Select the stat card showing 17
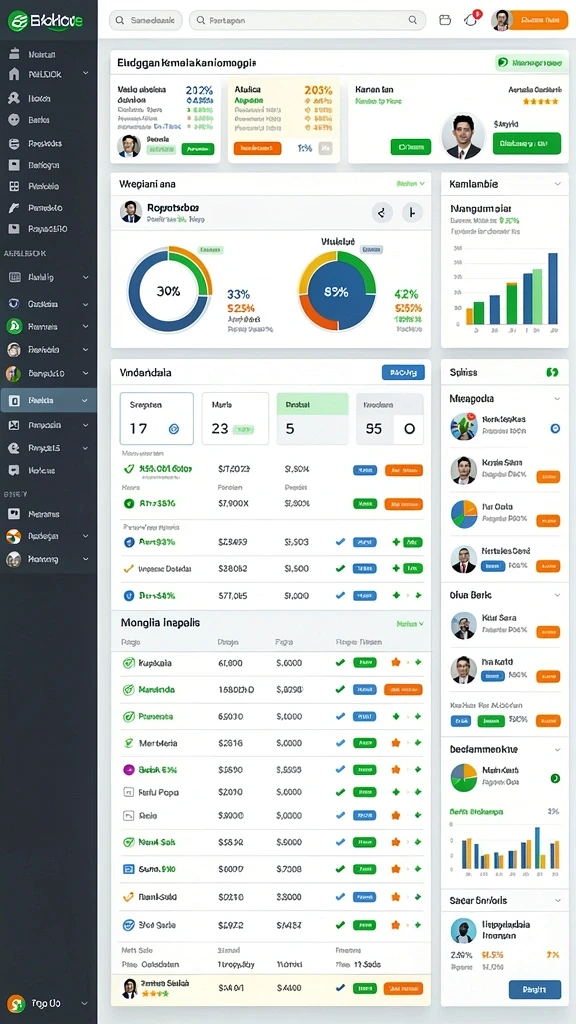This screenshot has height=1024, width=576. click(x=157, y=419)
